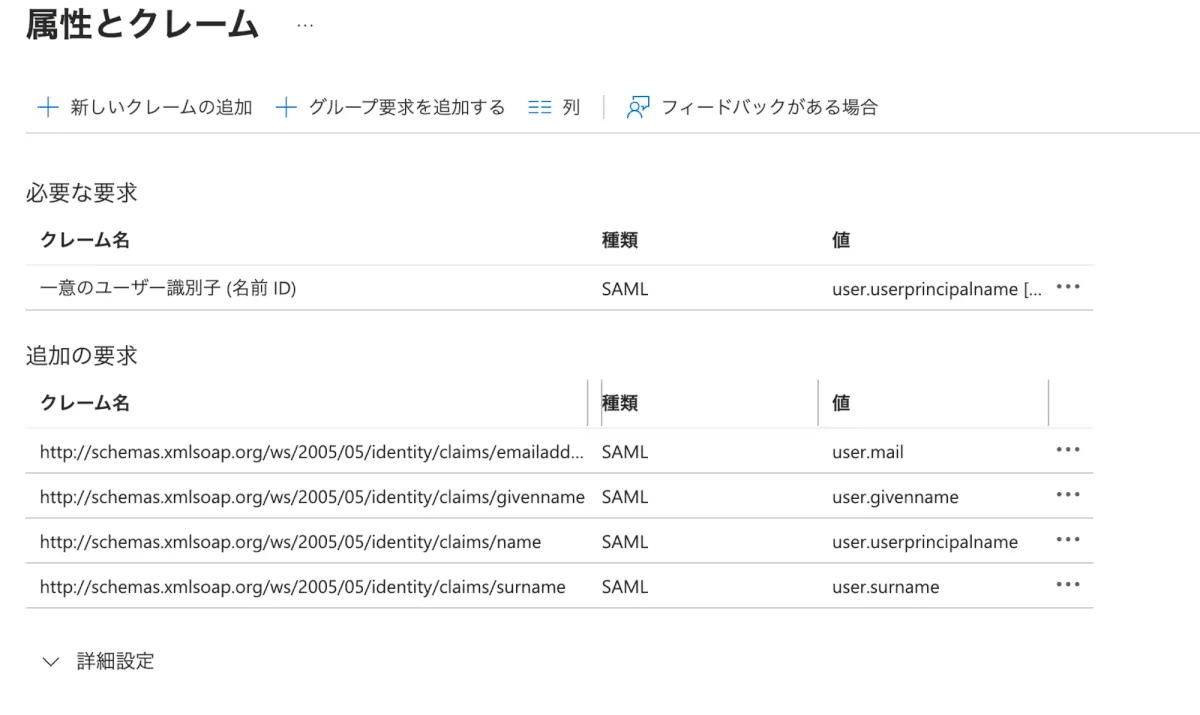The width and height of the screenshot is (1200, 715).
Task: Open more options for the emailaddress claim
Action: point(1068,450)
